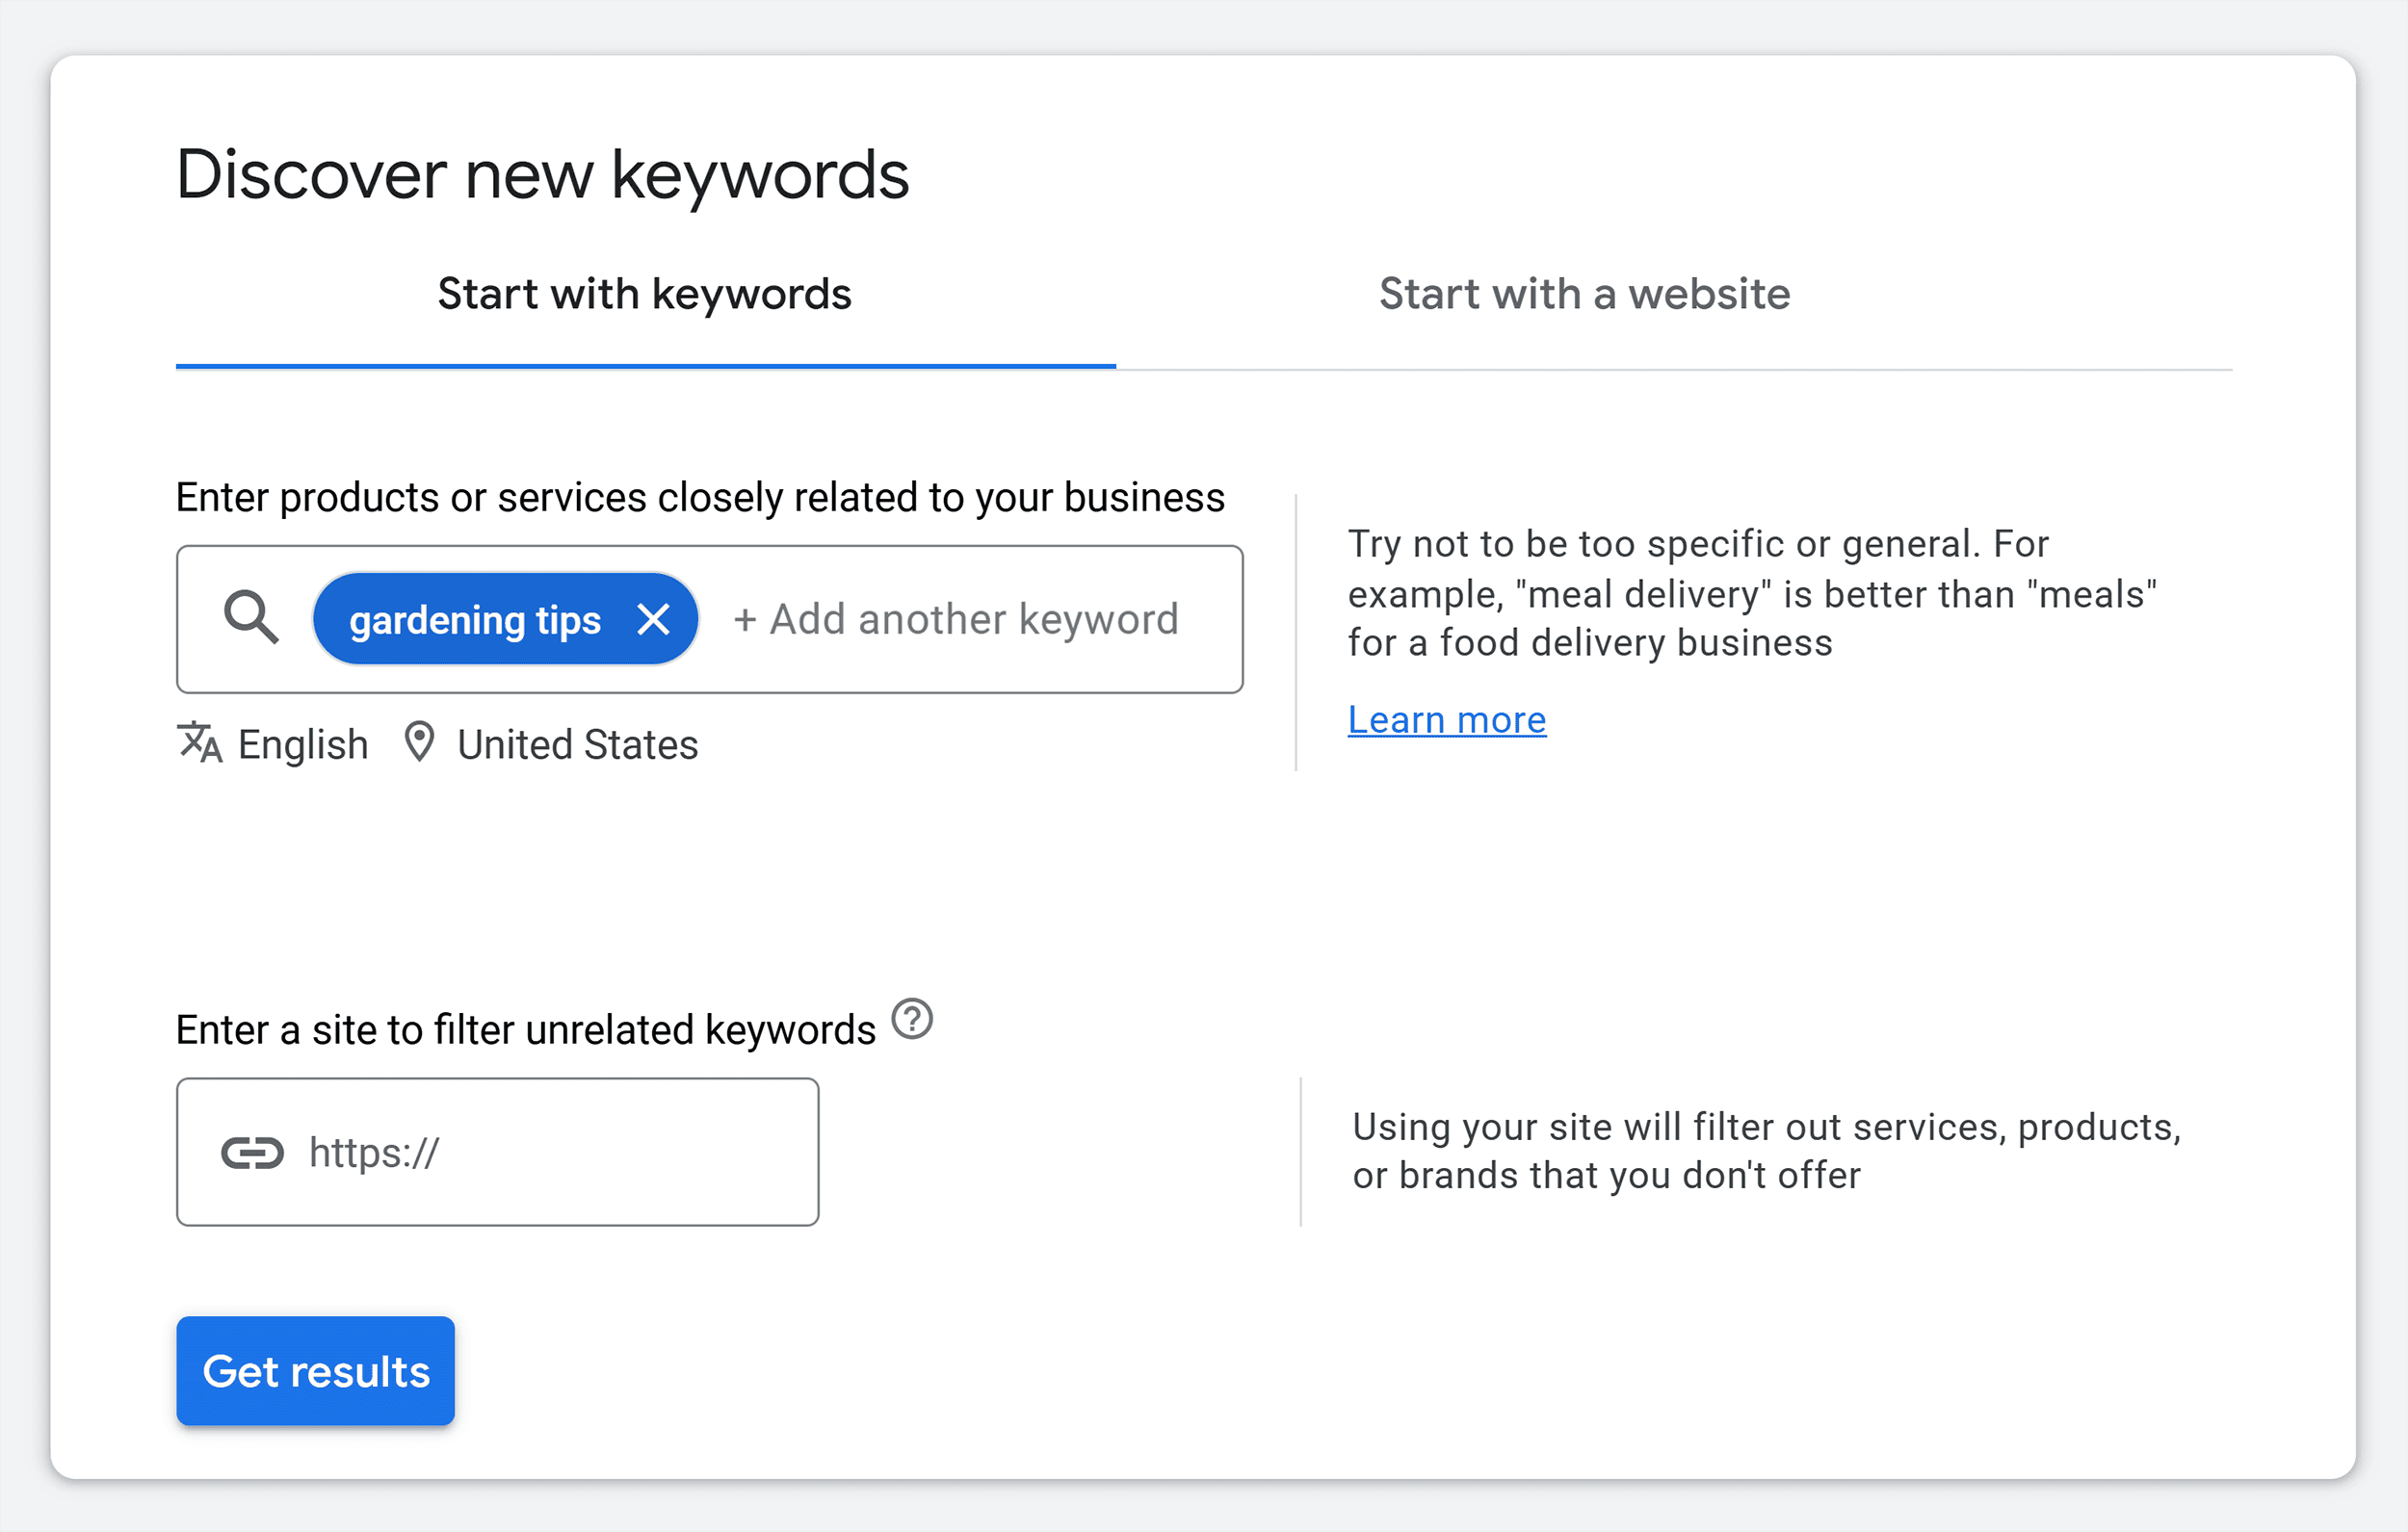The image size is (2408, 1532).
Task: Click the site filtering explanation text
Action: [x=1765, y=1151]
